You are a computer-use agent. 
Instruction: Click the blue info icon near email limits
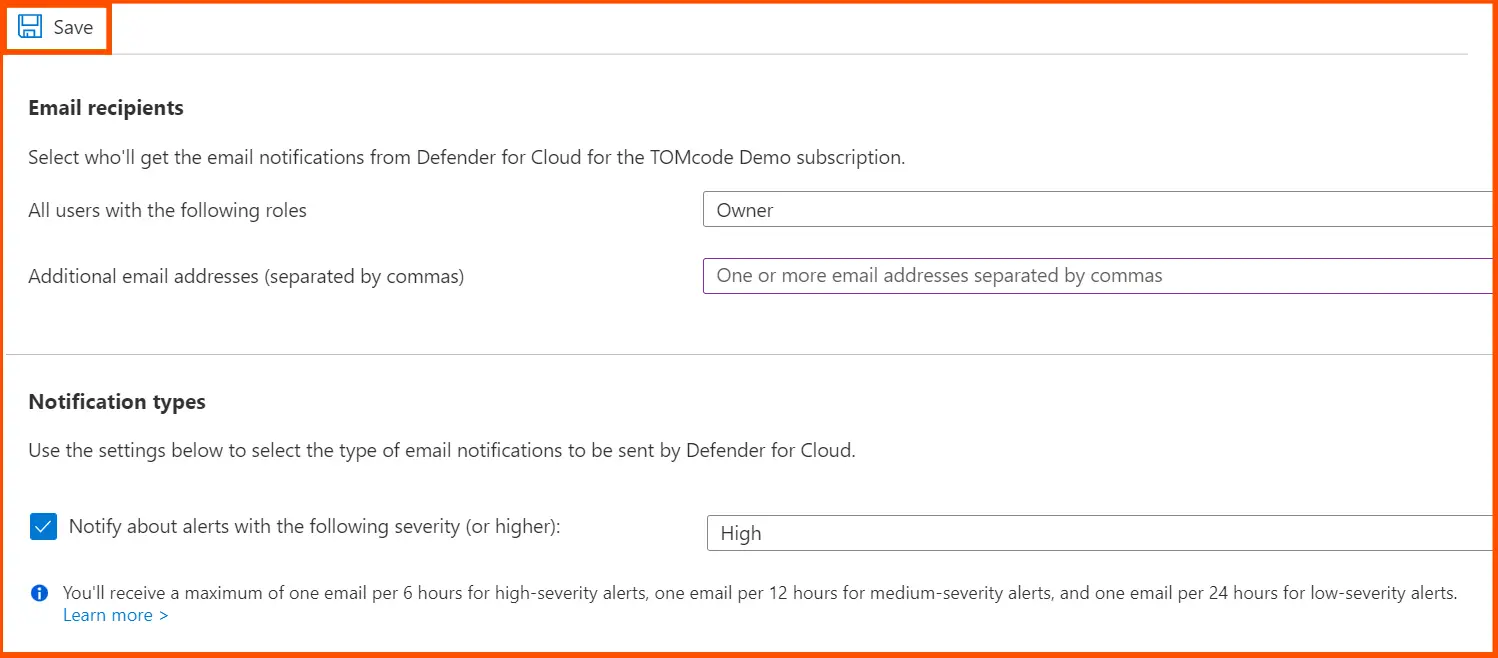coord(39,593)
